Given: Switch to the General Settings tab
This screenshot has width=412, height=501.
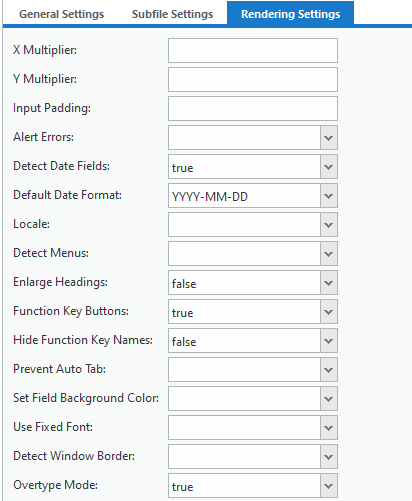Looking at the screenshot, I should pos(61,14).
